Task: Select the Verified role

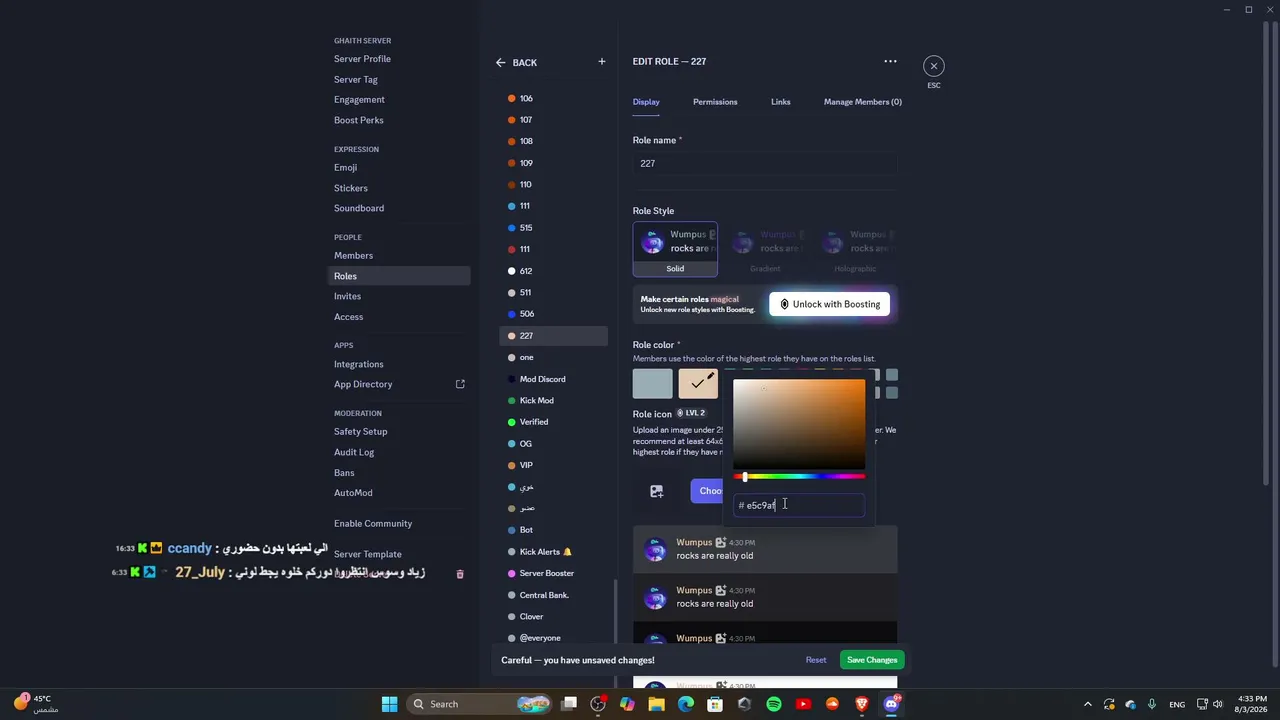Action: [553, 422]
